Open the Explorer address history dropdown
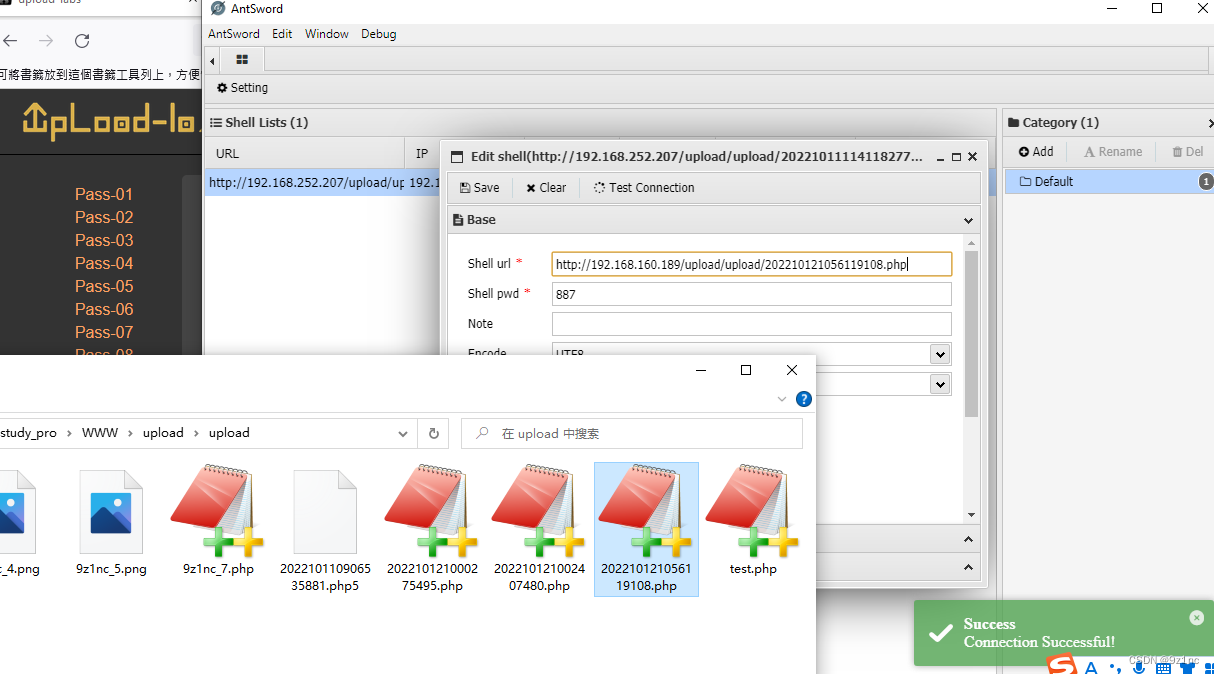 [x=403, y=434]
